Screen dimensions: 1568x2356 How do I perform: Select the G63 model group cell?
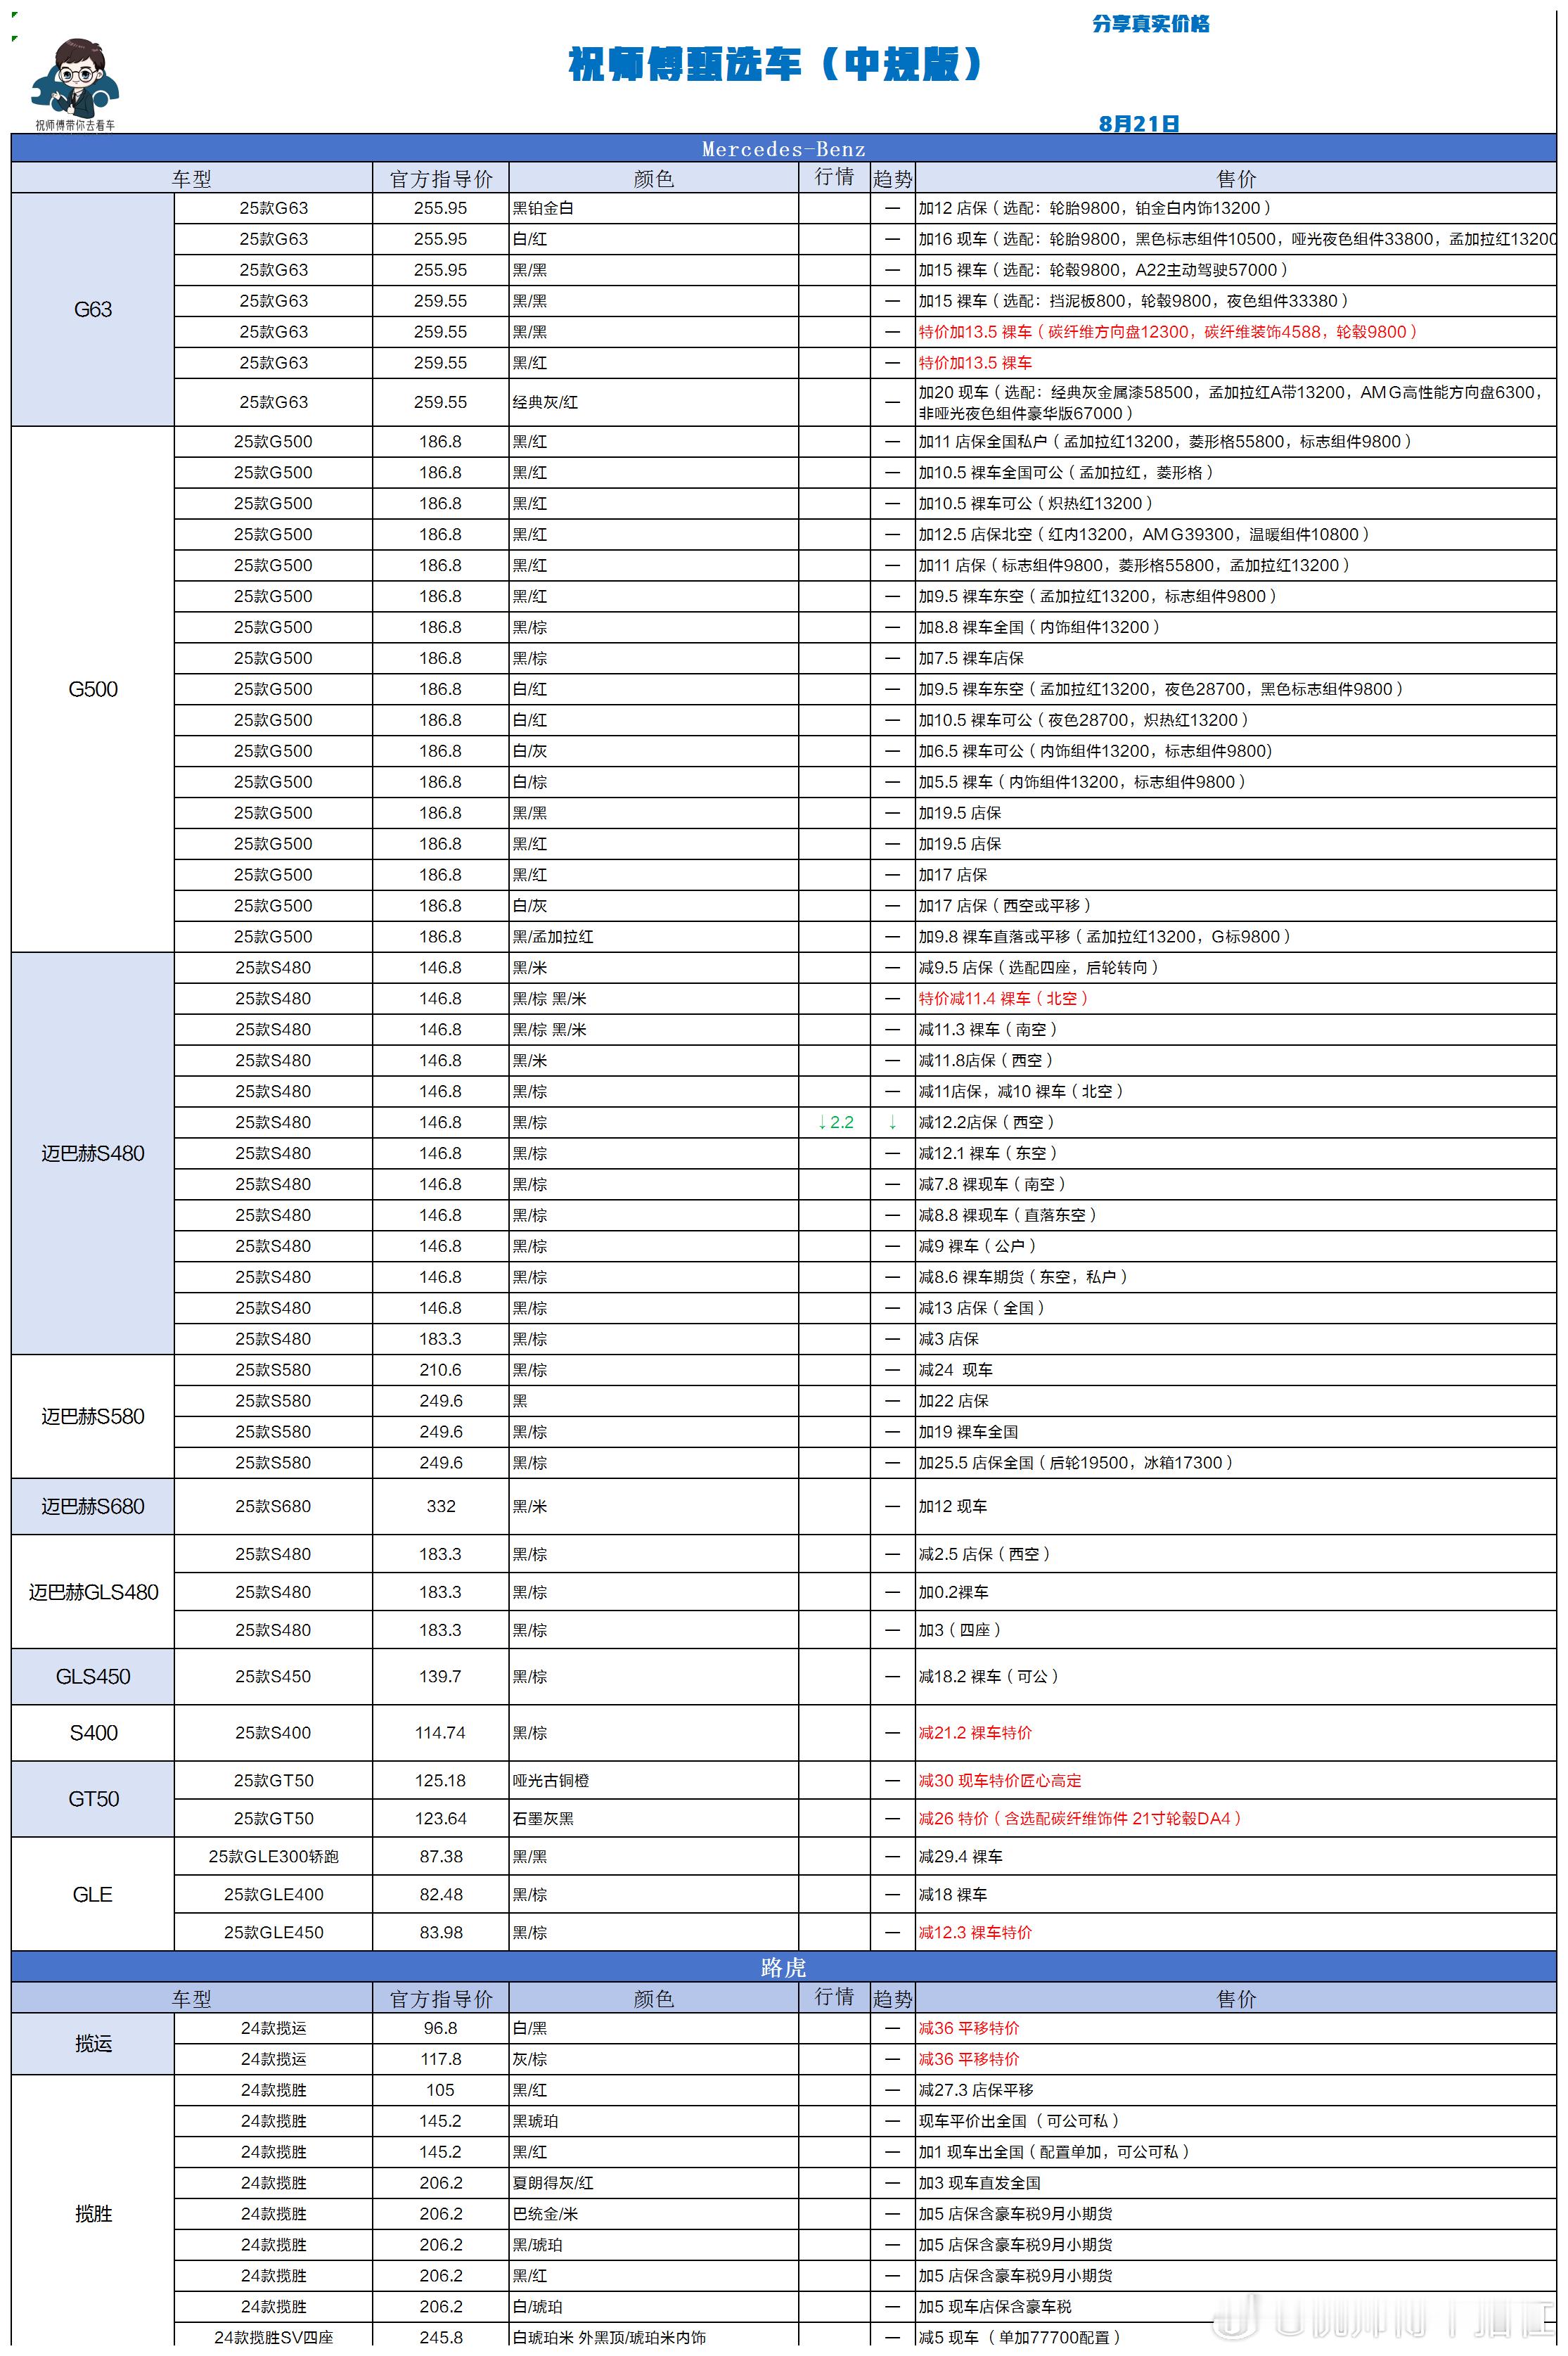click(93, 309)
